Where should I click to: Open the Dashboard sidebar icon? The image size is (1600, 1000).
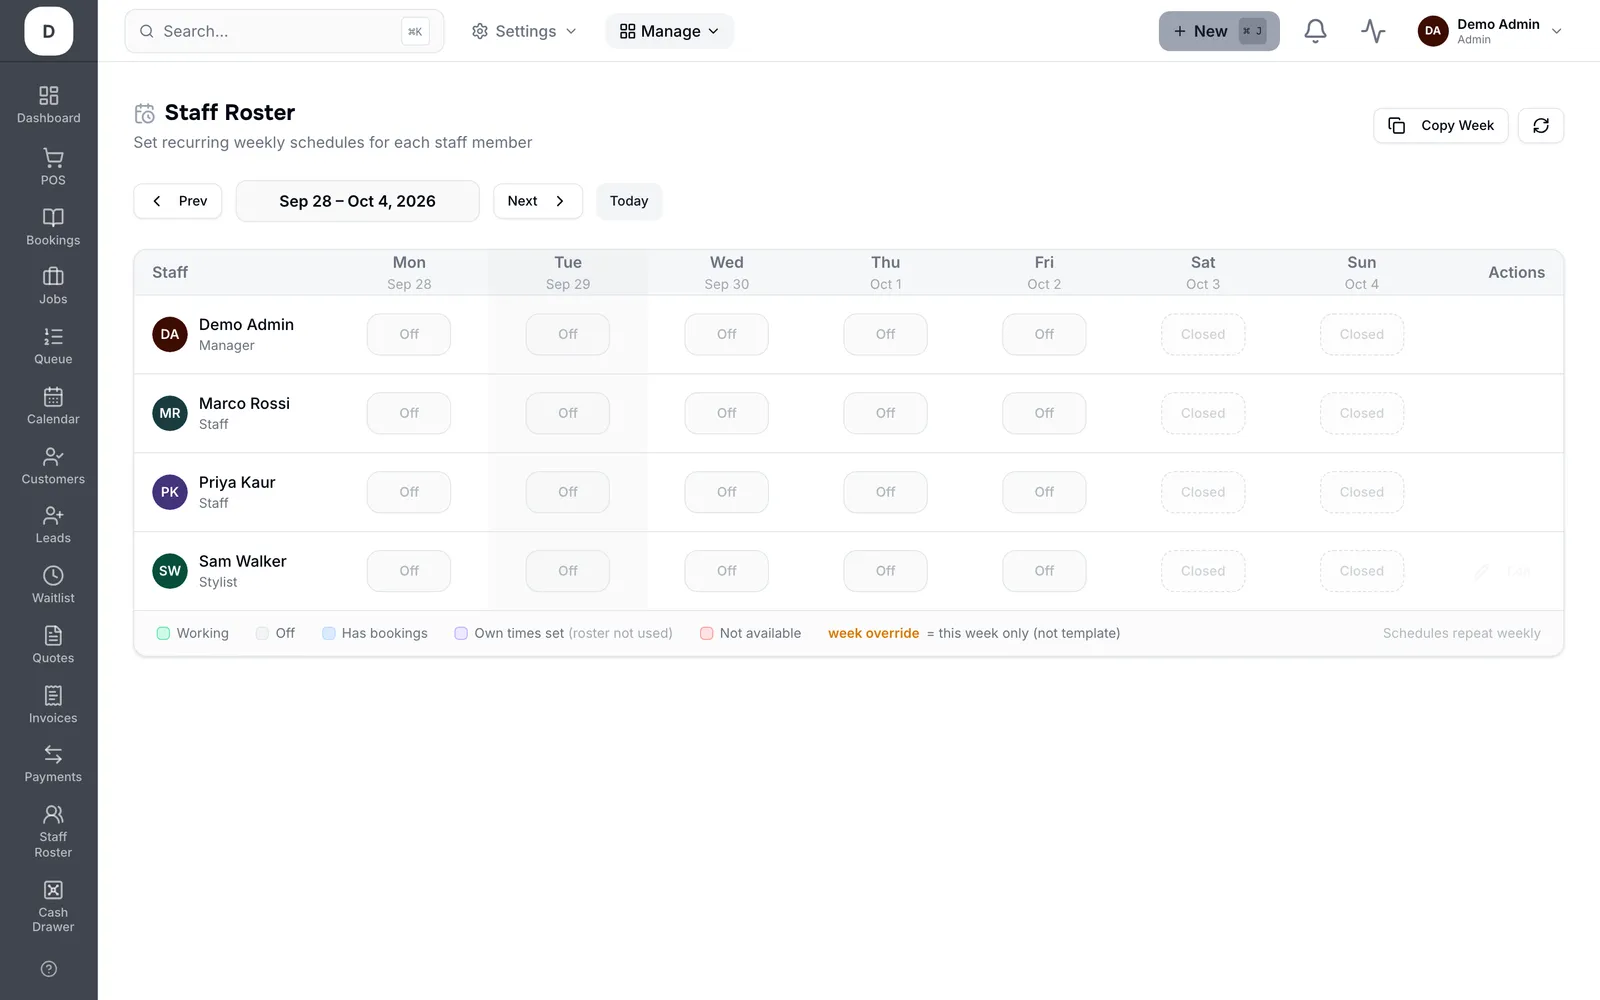pyautogui.click(x=49, y=105)
